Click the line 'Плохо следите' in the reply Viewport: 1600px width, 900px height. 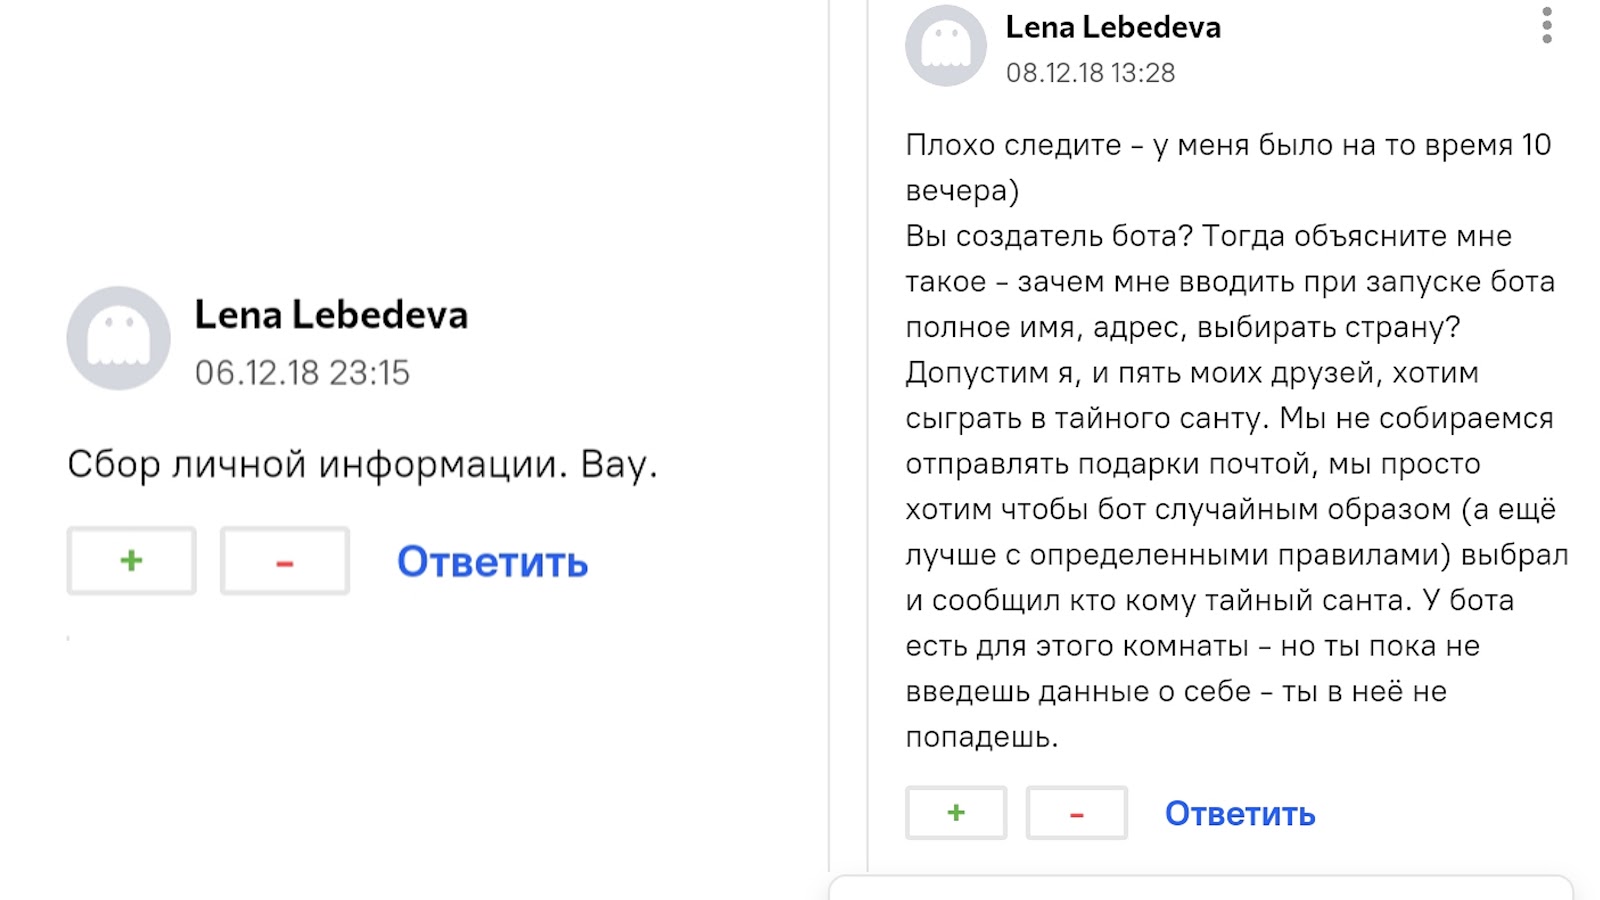pyautogui.click(x=1012, y=146)
